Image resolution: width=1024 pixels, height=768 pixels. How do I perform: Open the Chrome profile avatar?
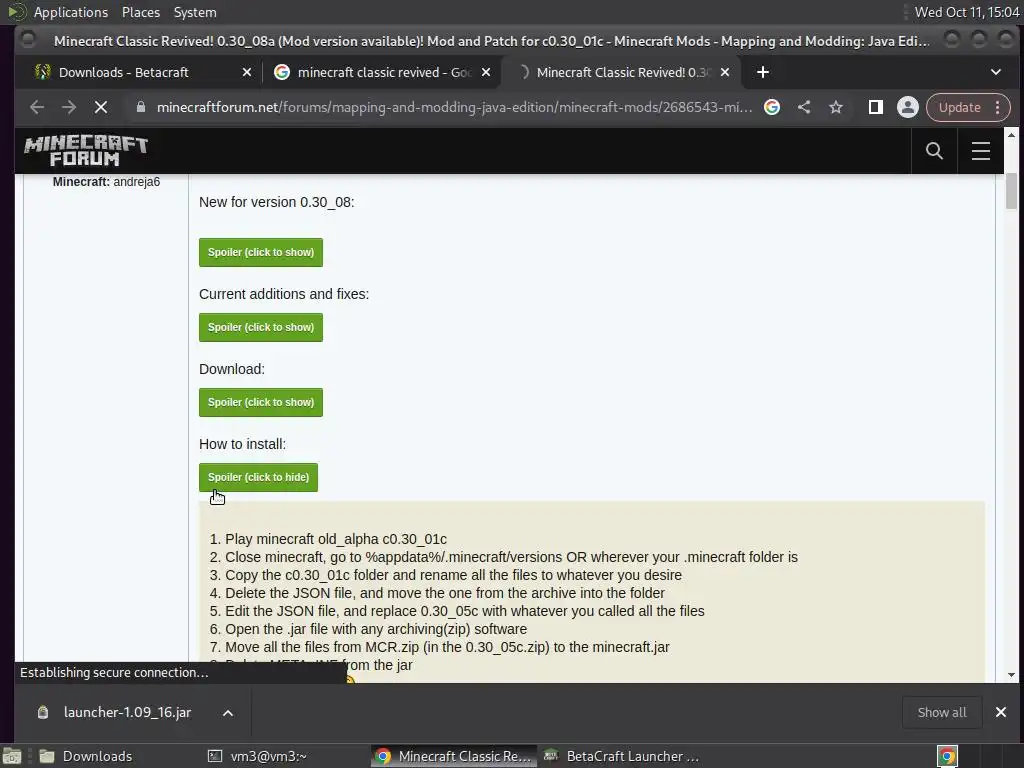click(x=908, y=107)
